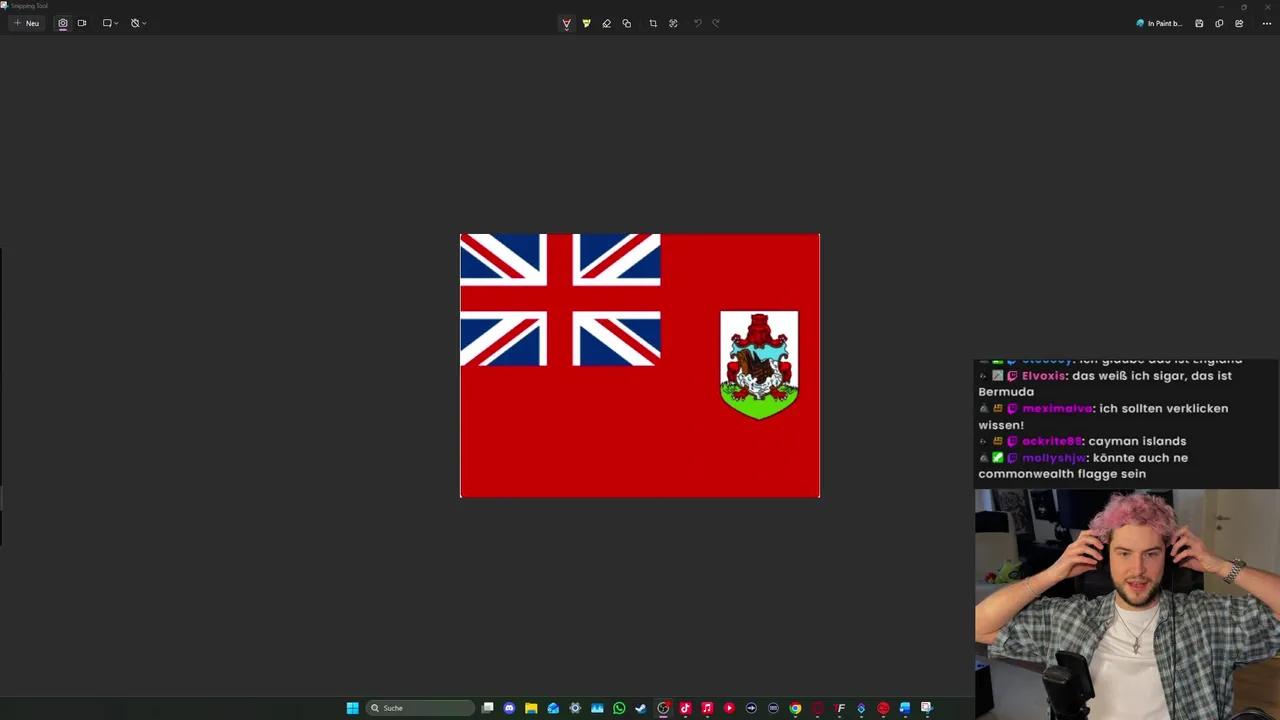Click chat username Elvoxis
The image size is (1280, 720).
pos(1043,376)
